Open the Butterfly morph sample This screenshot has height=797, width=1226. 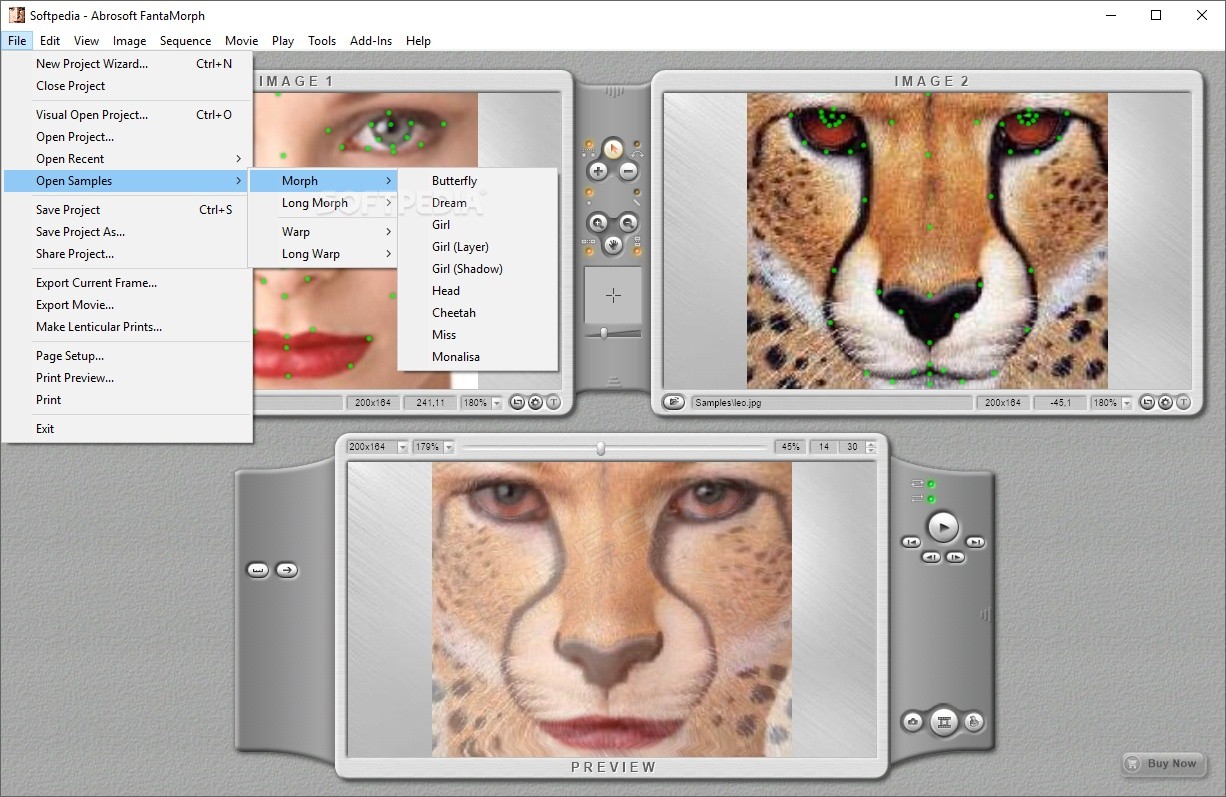click(478, 181)
